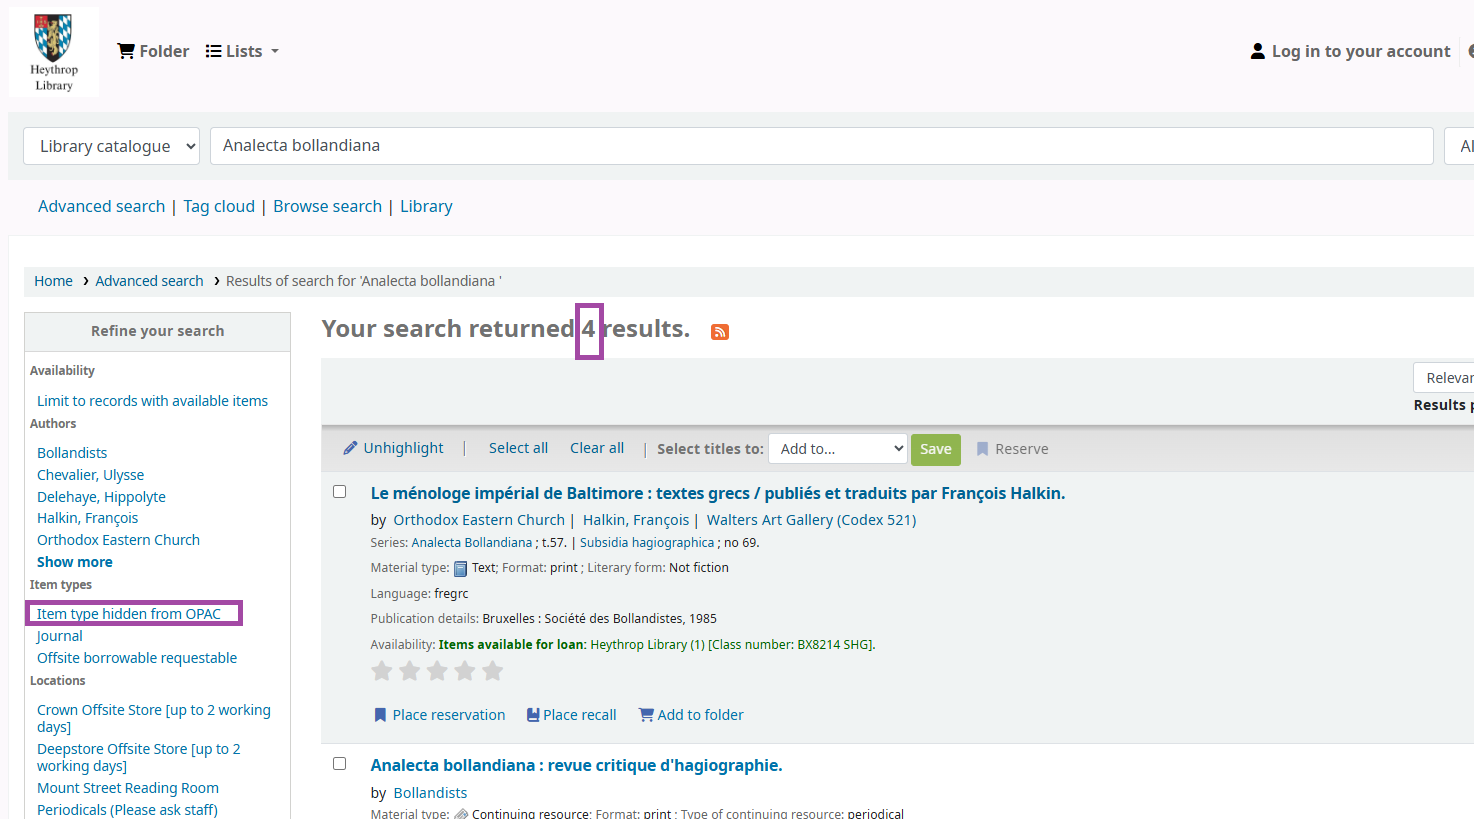Rate first result three stars
This screenshot has height=819, width=1474.
(437, 671)
